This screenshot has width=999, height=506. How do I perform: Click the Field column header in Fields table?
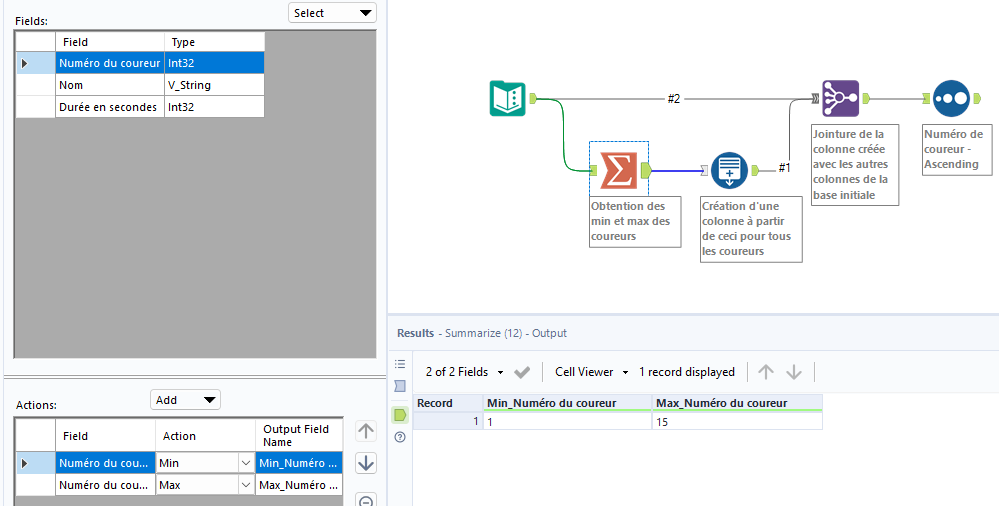pos(110,42)
